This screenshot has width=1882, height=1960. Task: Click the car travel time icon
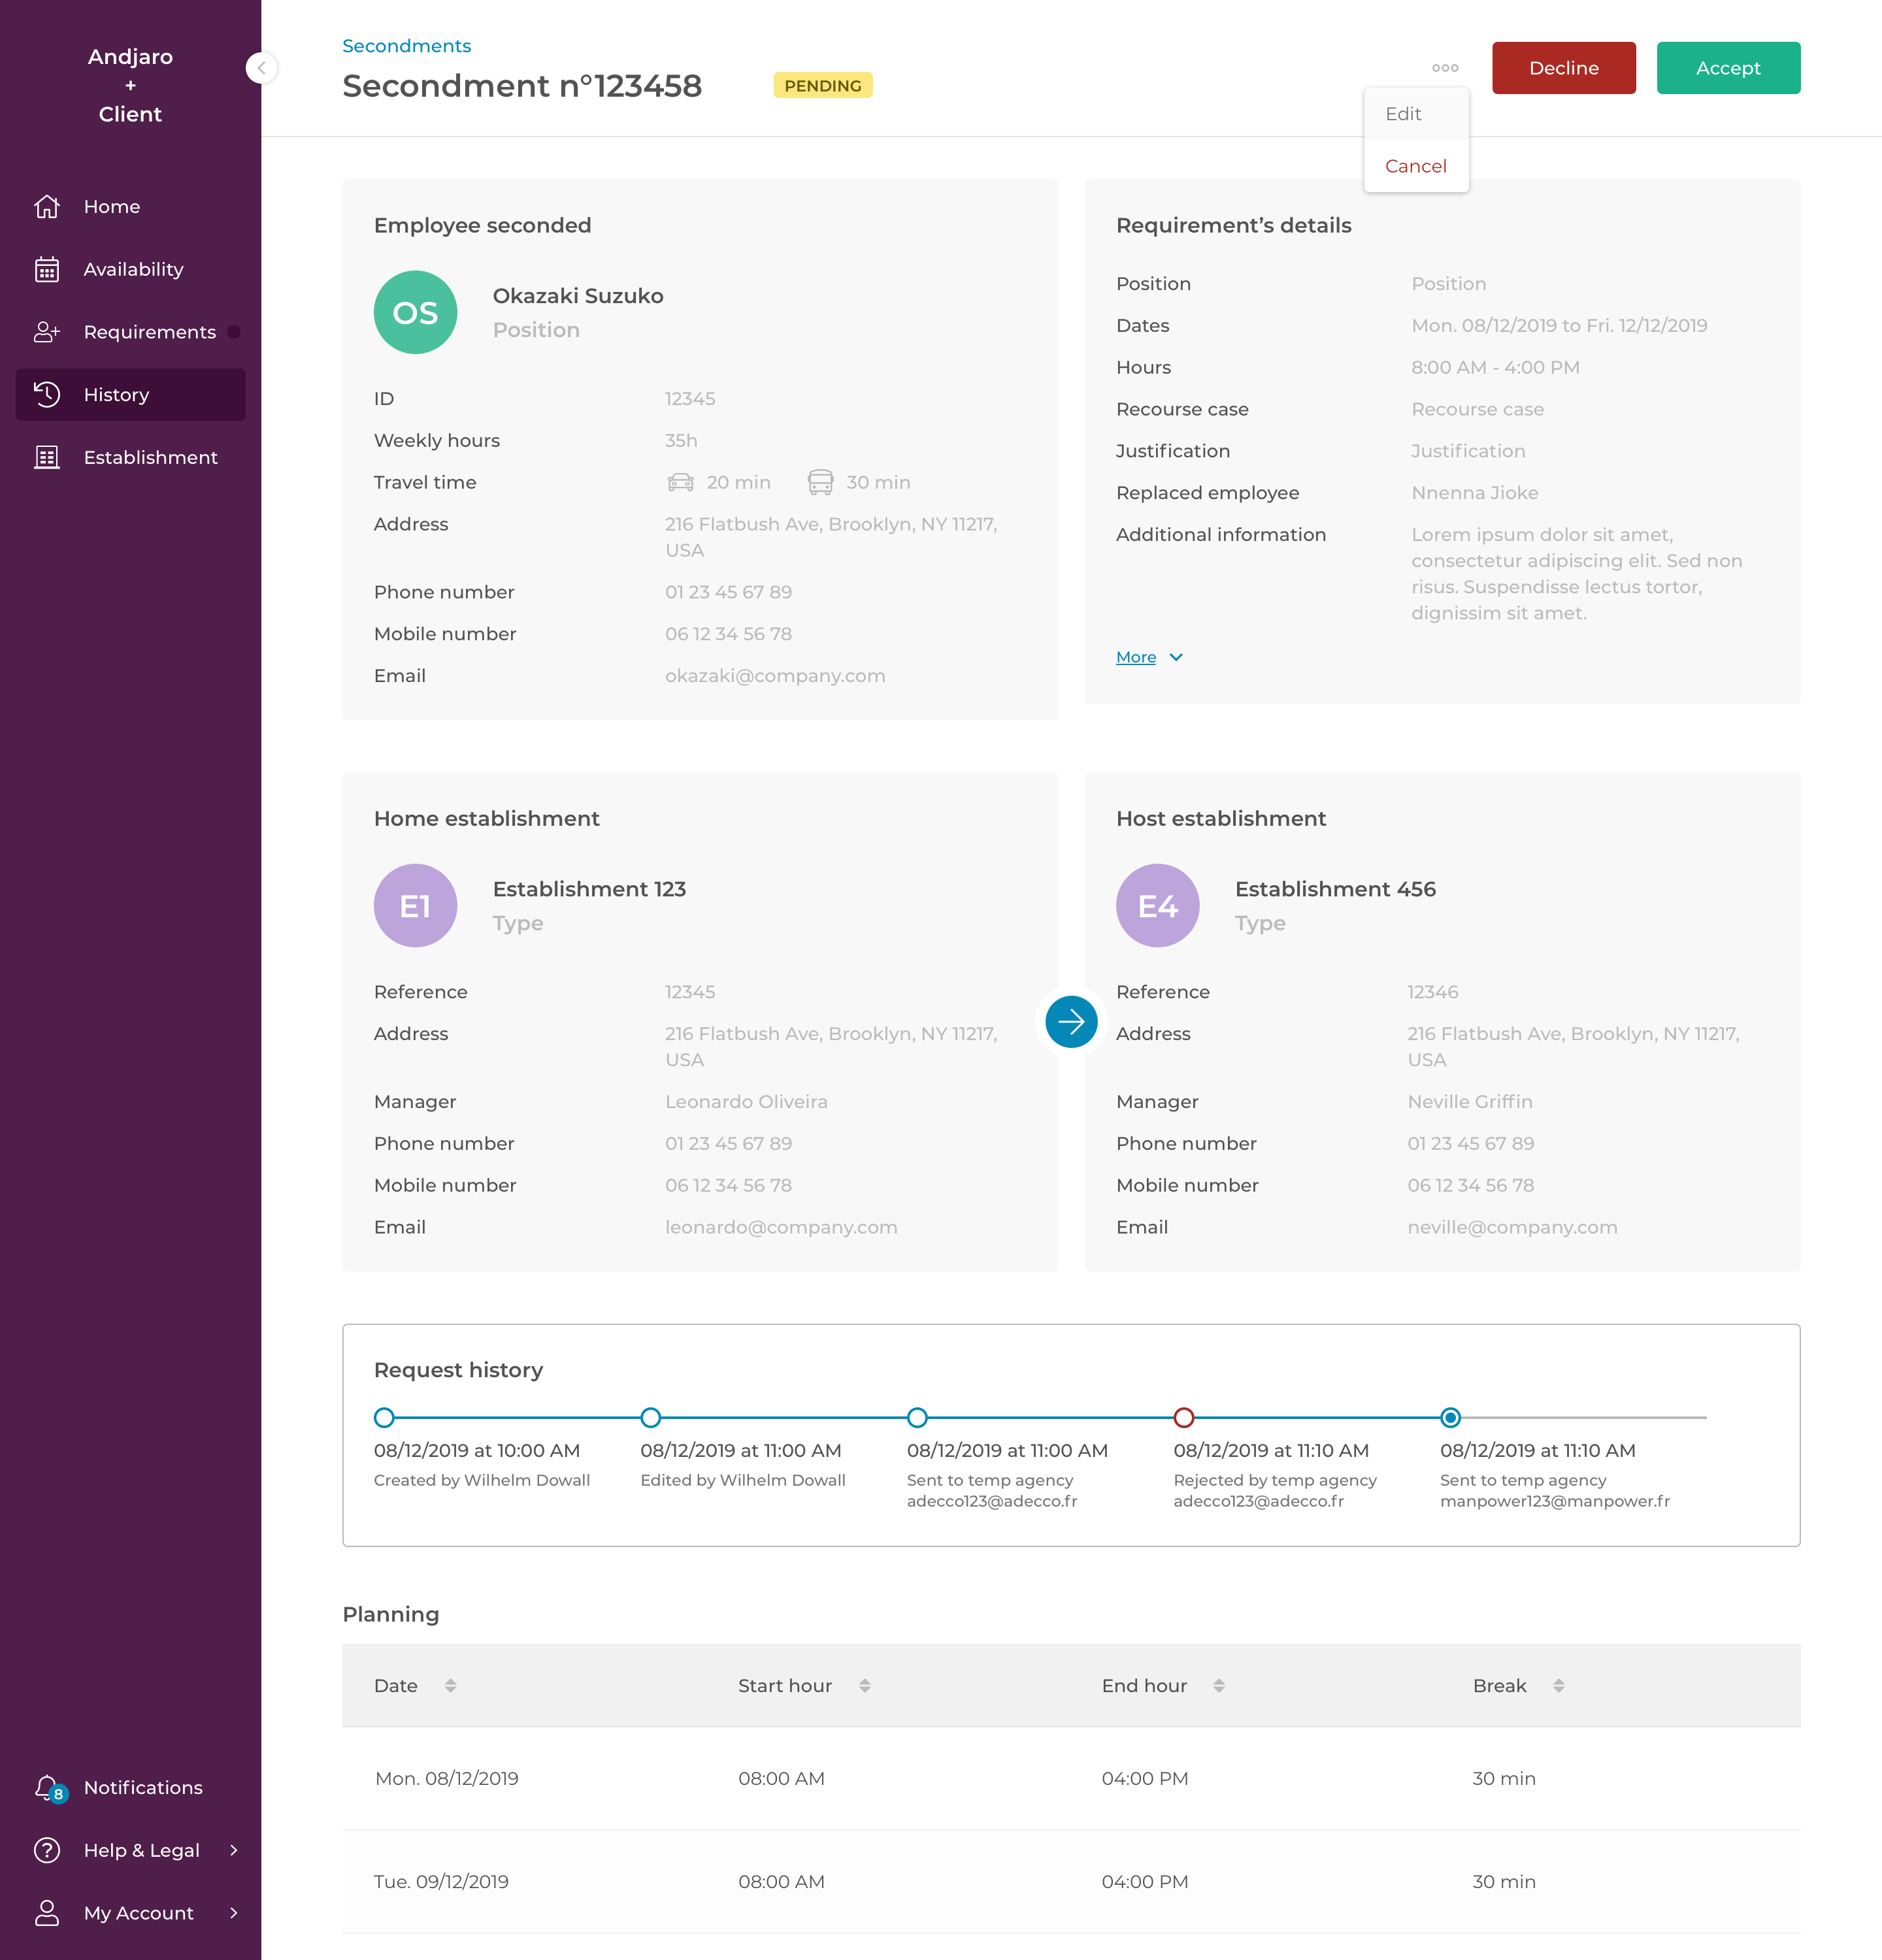[x=680, y=482]
